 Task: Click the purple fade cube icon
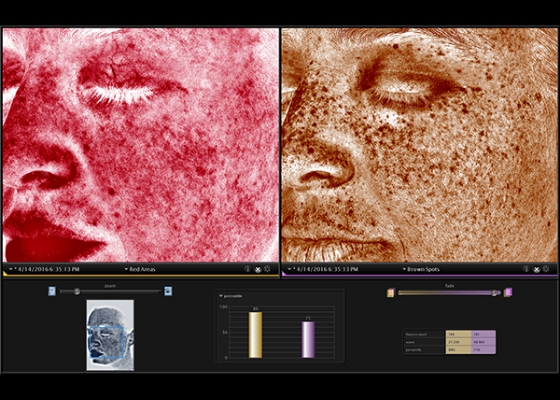click(x=508, y=292)
